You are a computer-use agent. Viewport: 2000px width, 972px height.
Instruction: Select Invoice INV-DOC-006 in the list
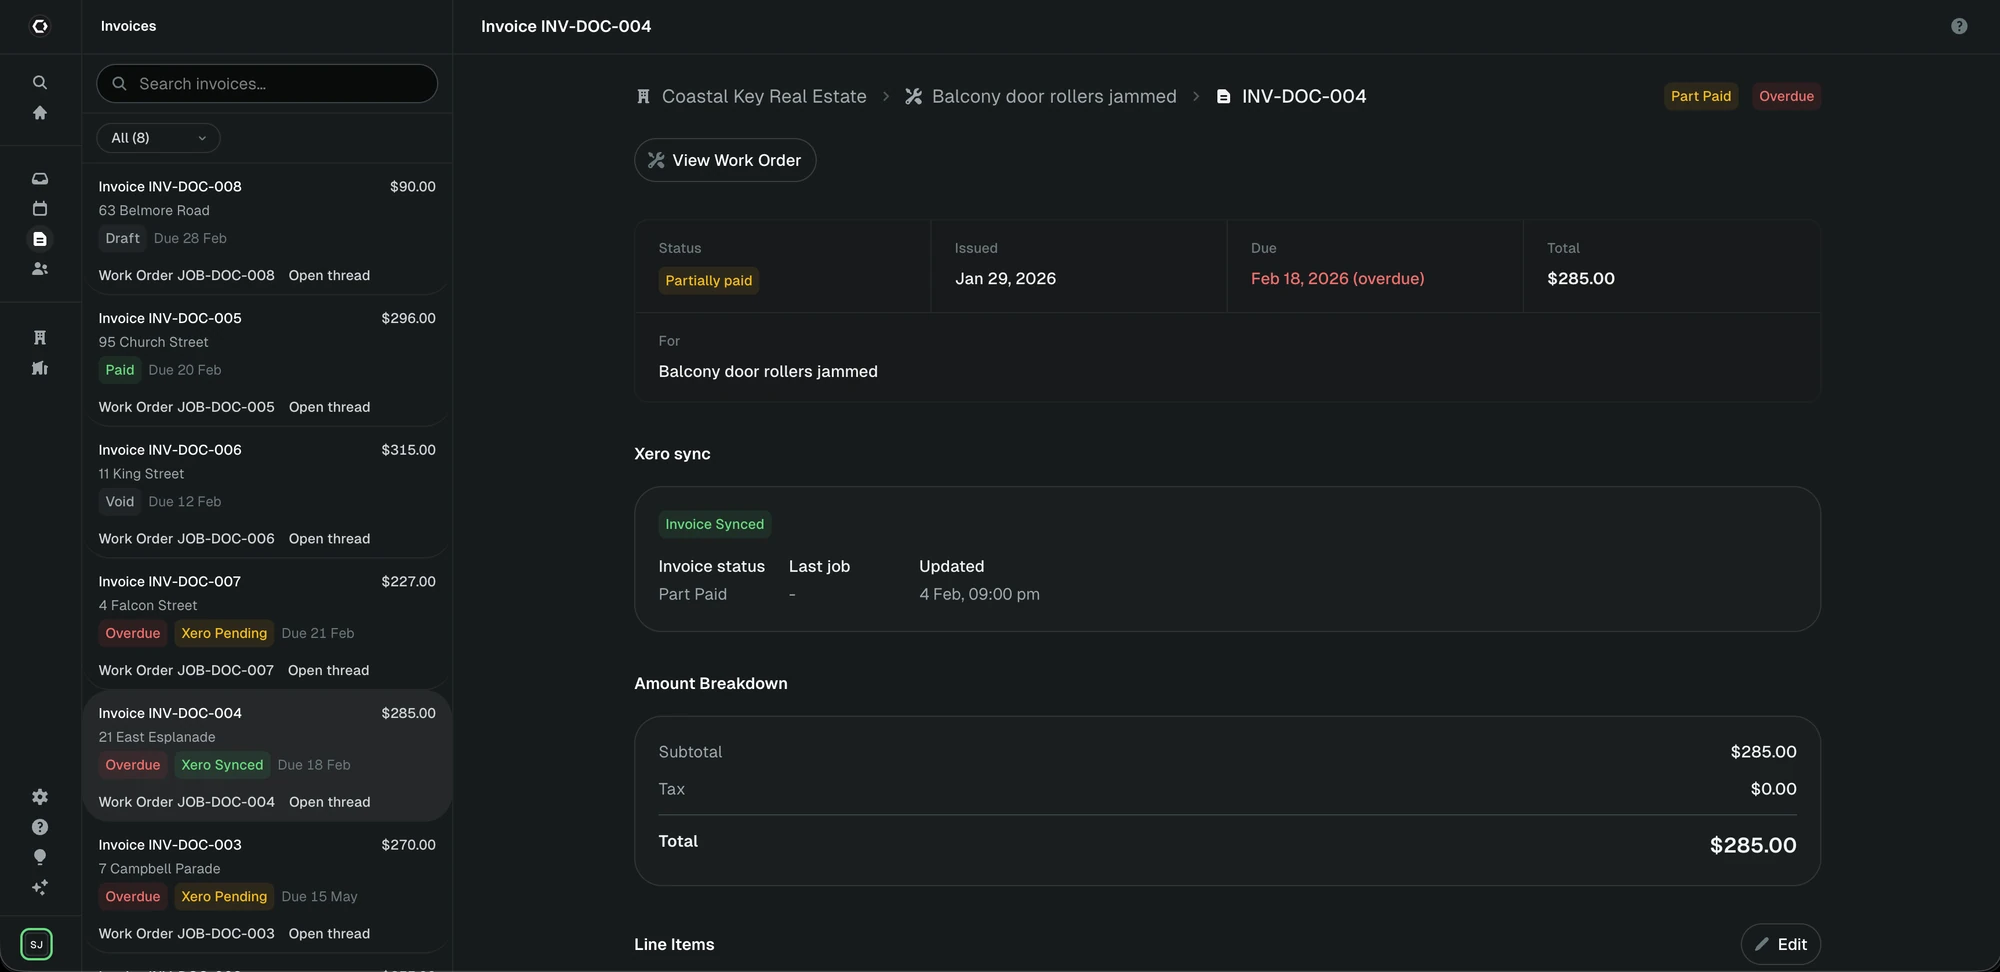(x=267, y=494)
